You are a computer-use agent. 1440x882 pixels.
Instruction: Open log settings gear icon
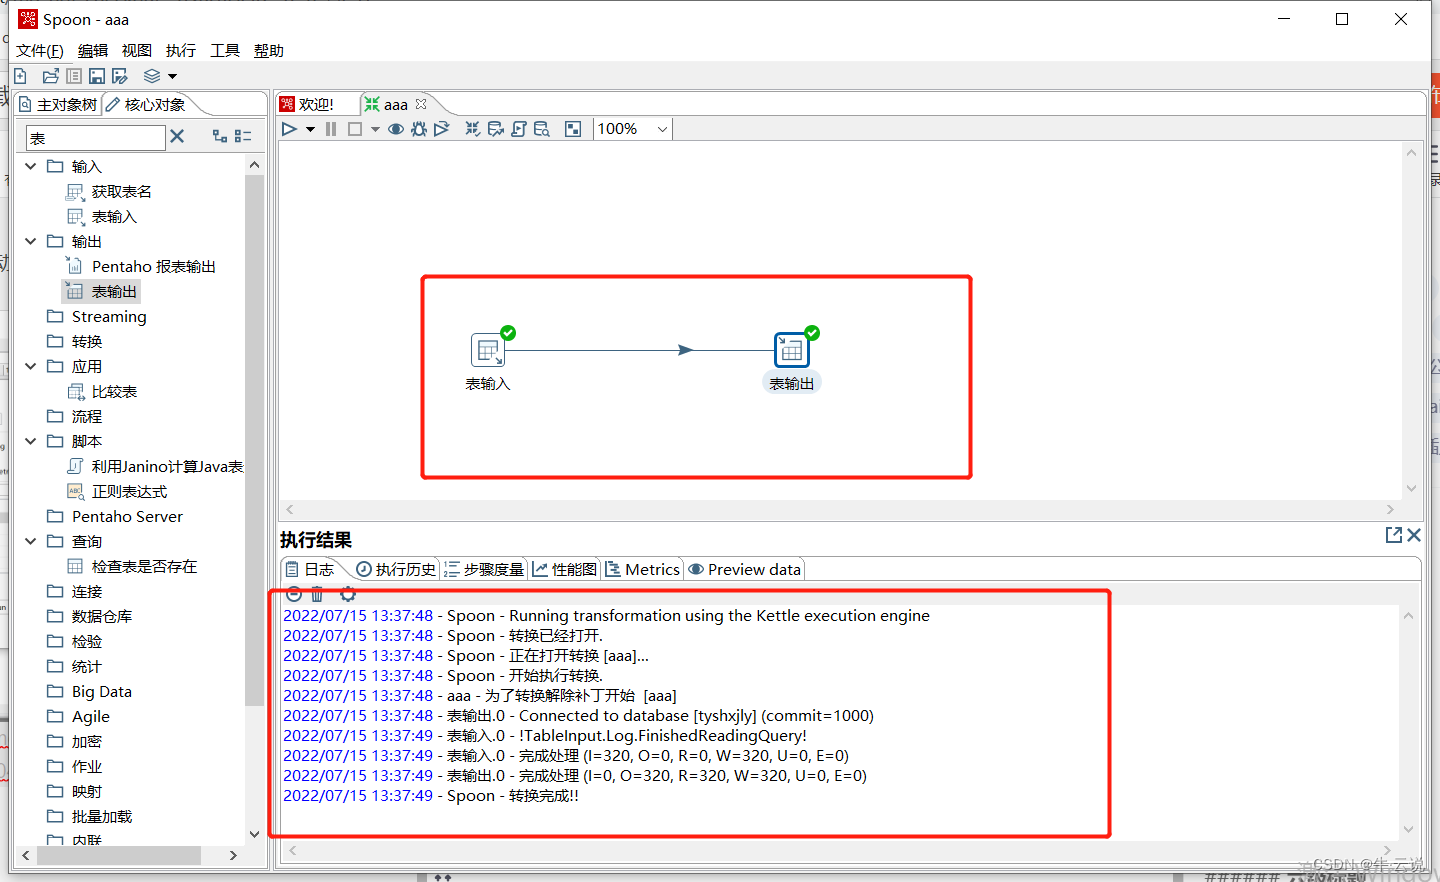tap(348, 594)
